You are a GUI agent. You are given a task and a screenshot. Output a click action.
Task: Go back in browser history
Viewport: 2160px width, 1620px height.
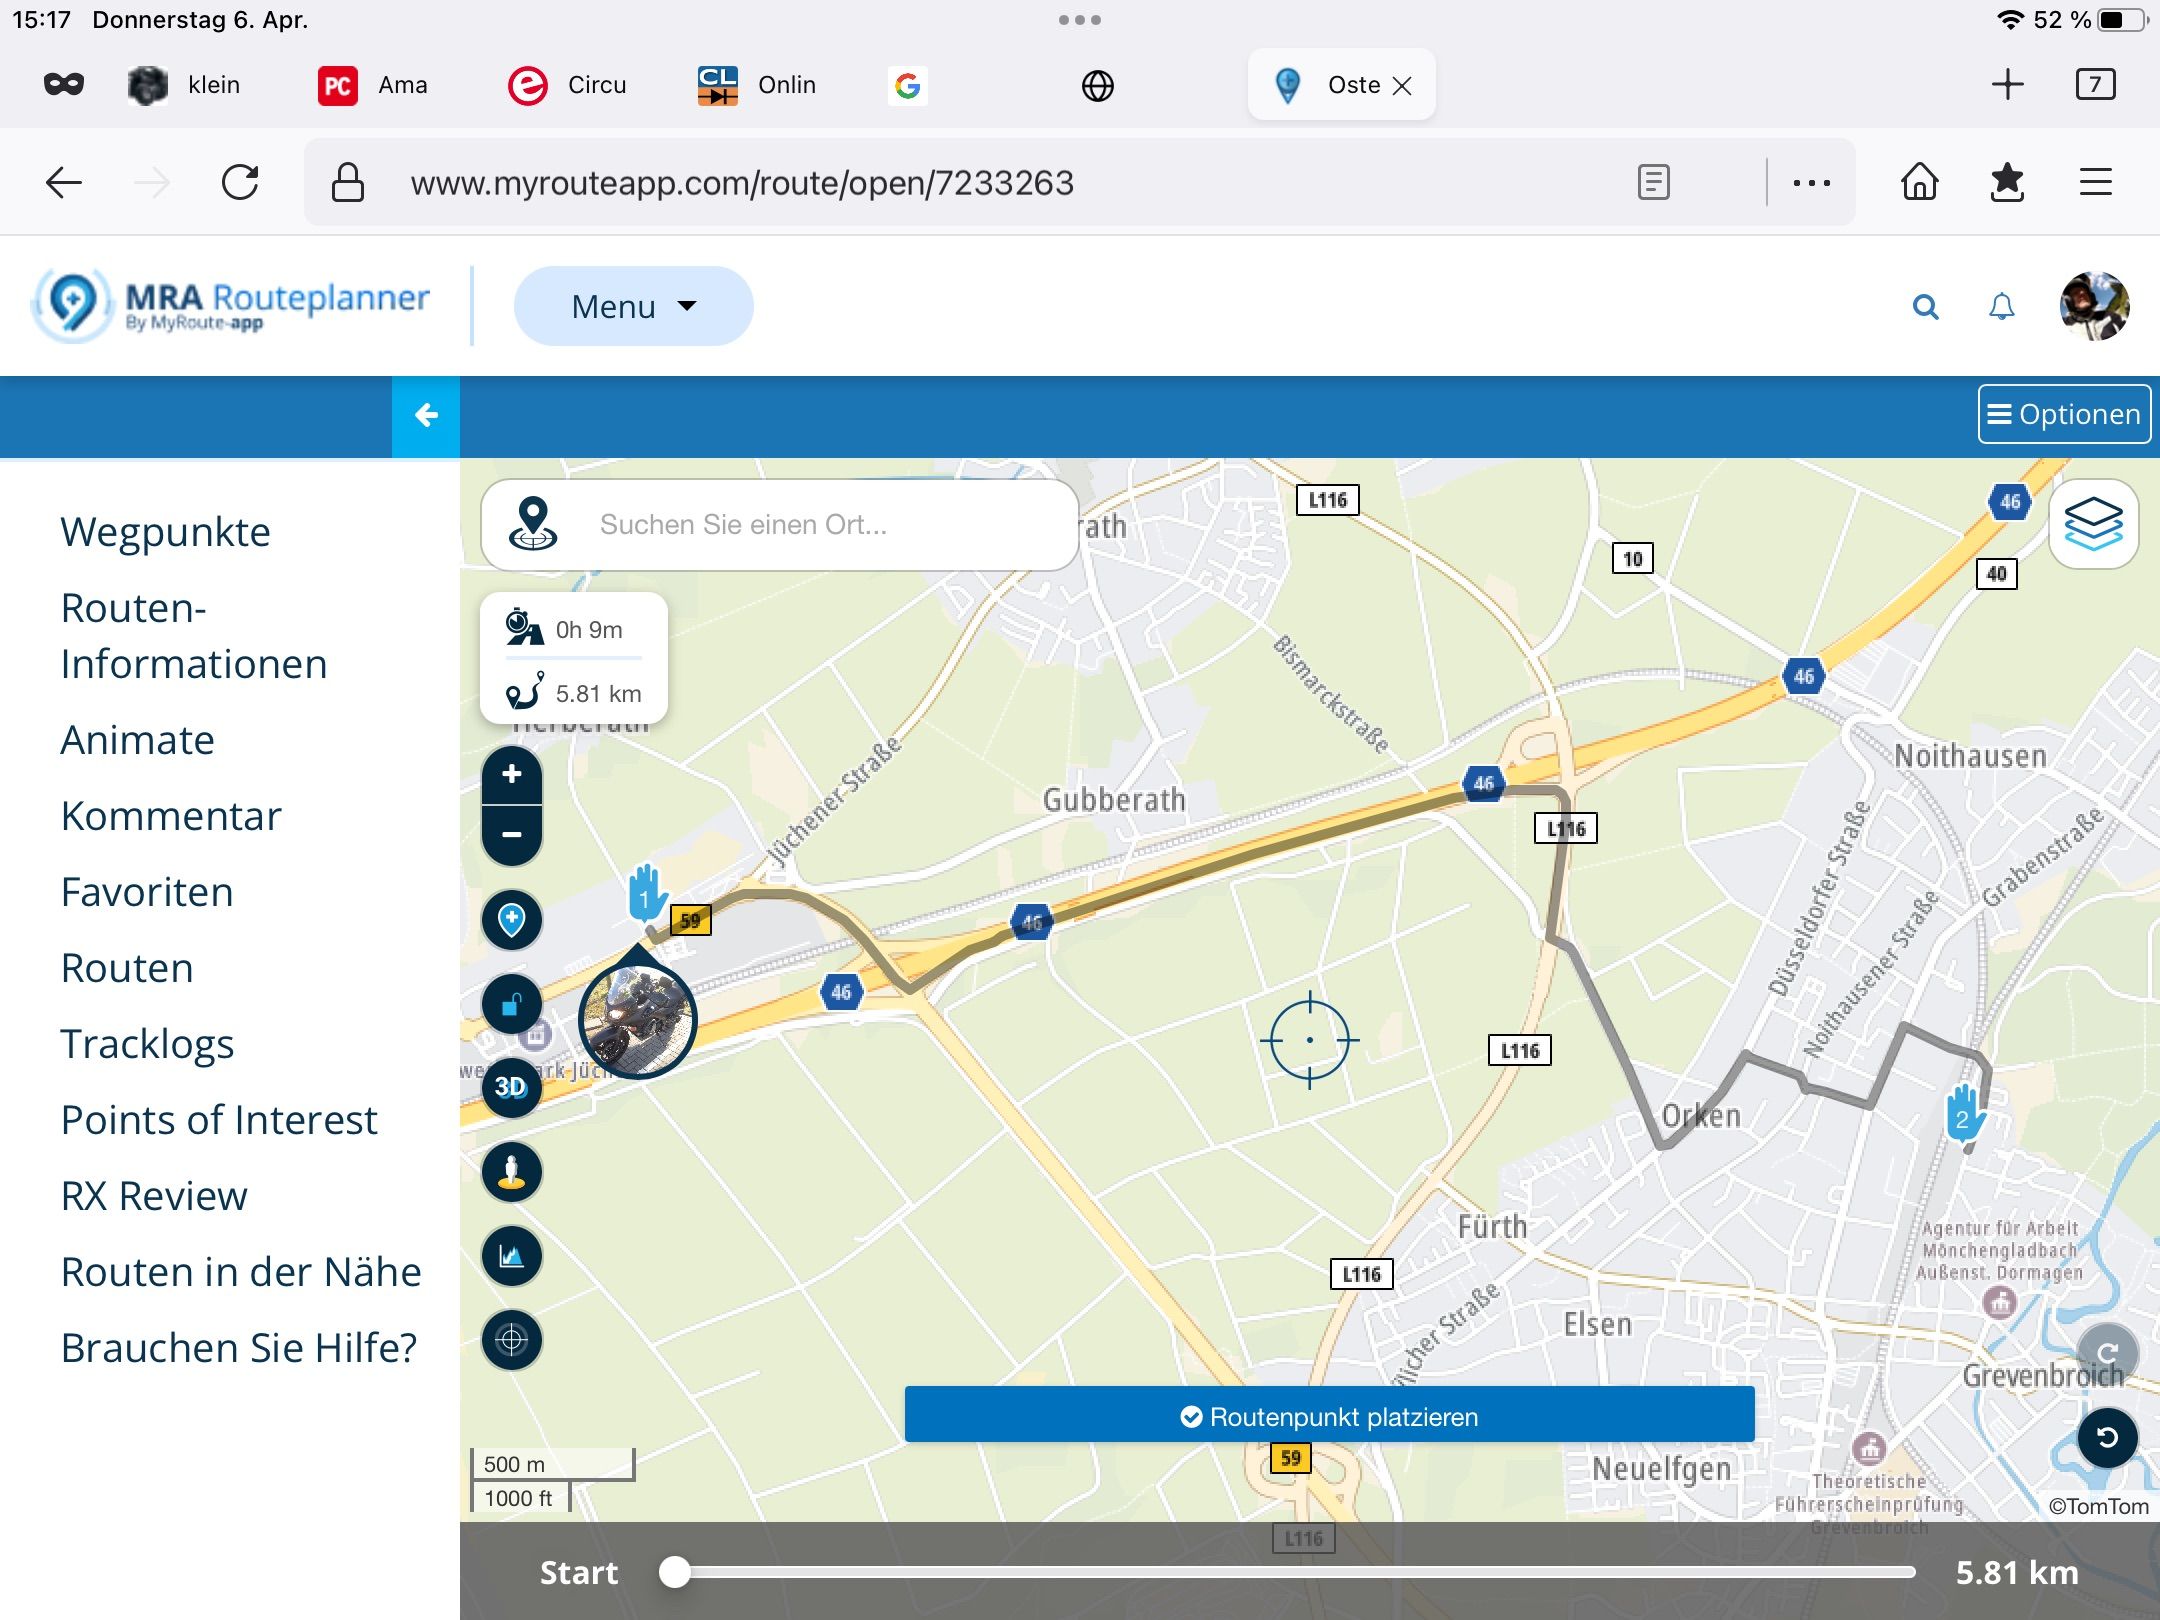[64, 183]
